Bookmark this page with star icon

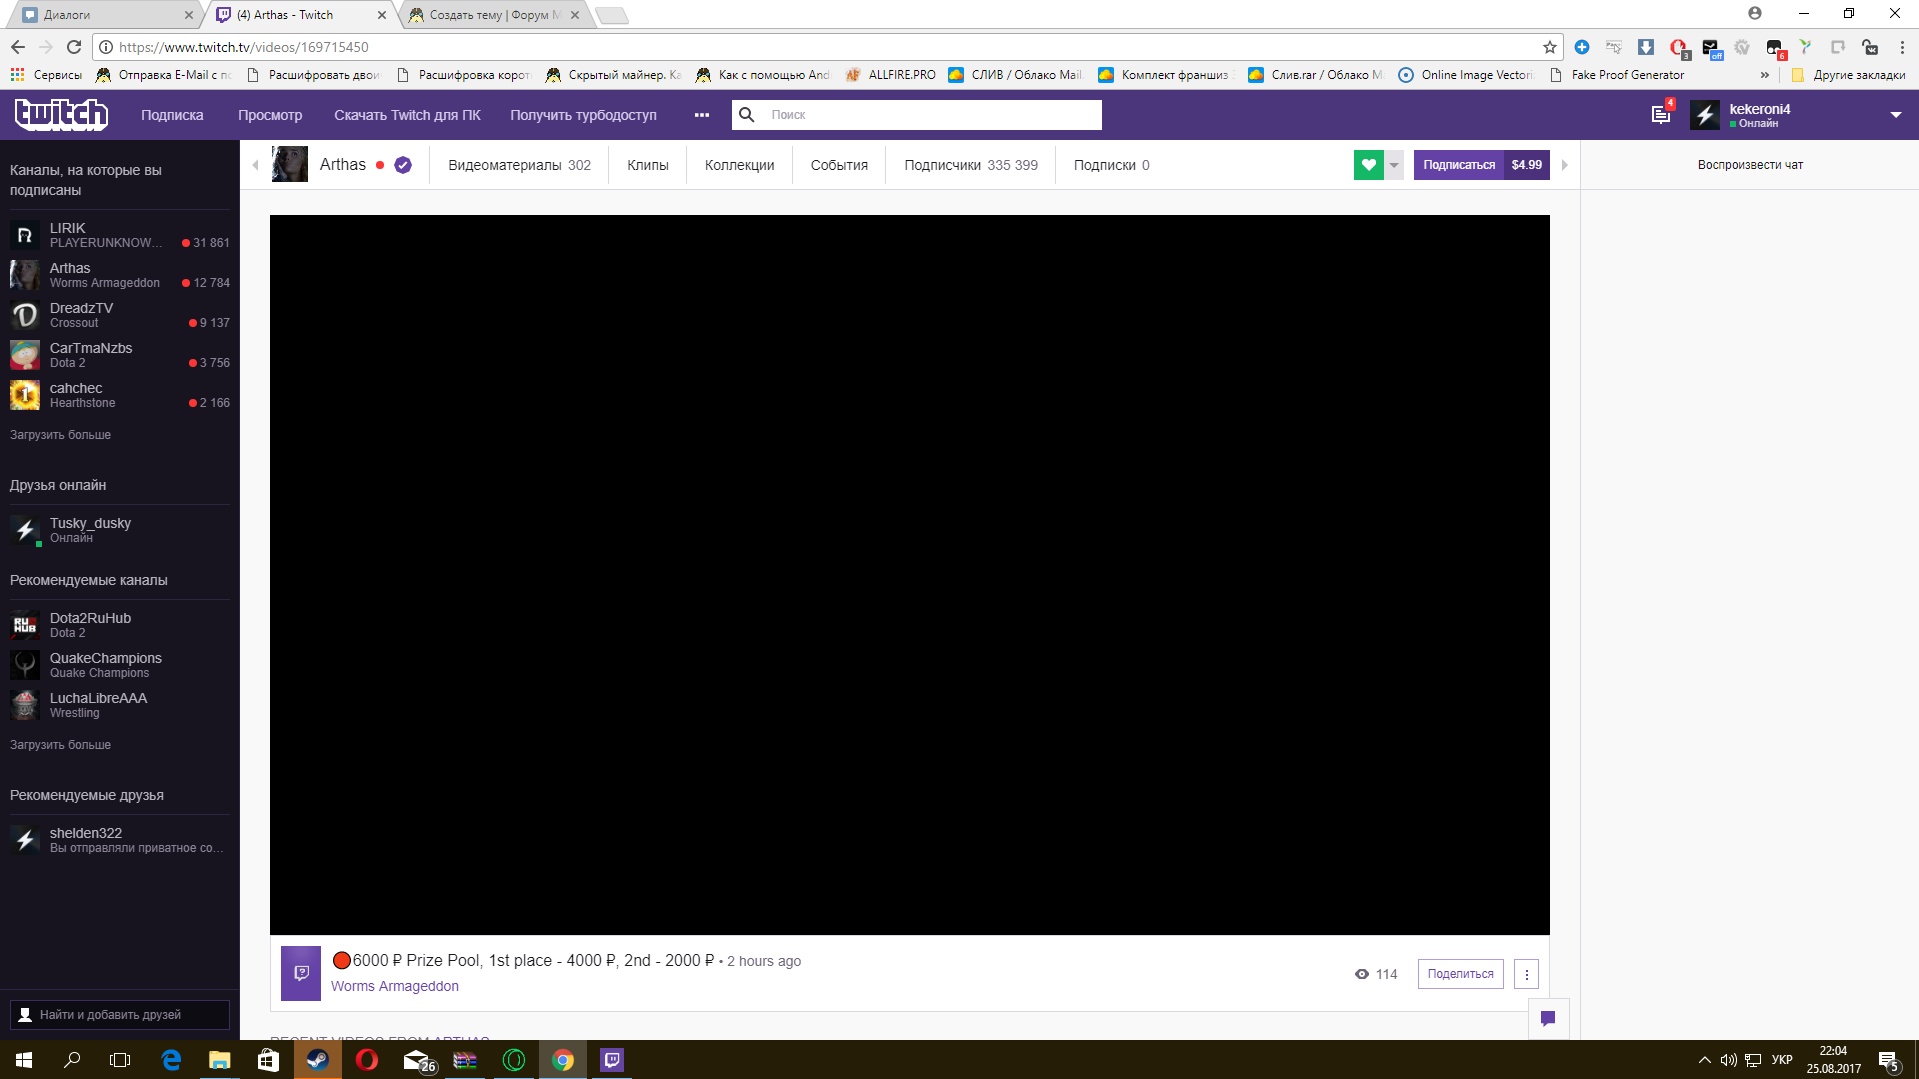pyautogui.click(x=1550, y=47)
